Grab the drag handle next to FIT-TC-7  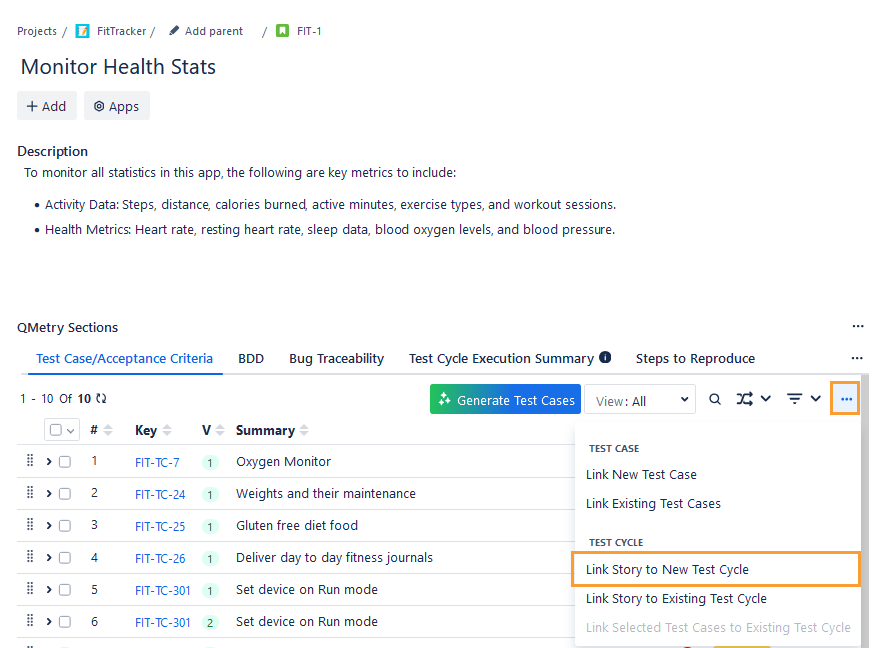coord(30,461)
